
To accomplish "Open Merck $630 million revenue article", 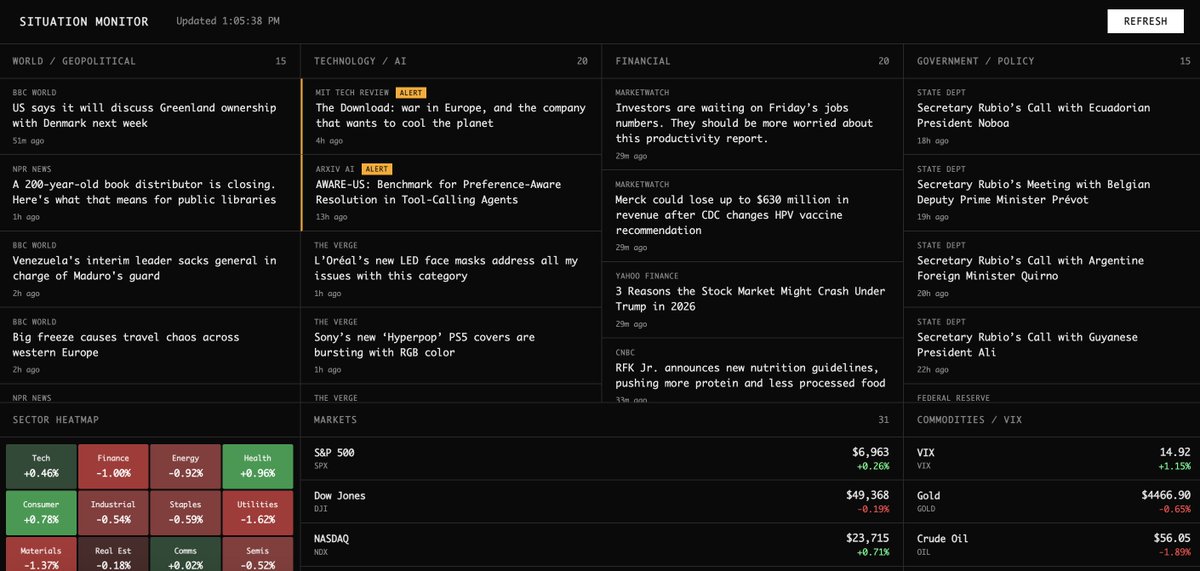I will pyautogui.click(x=732, y=215).
